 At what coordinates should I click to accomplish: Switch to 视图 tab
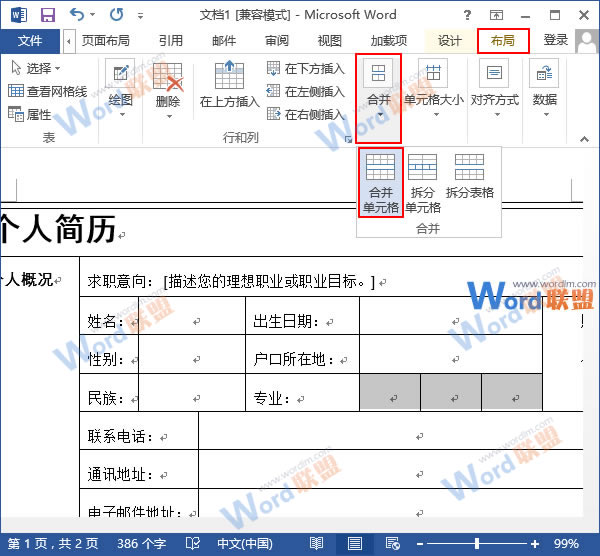pos(329,41)
